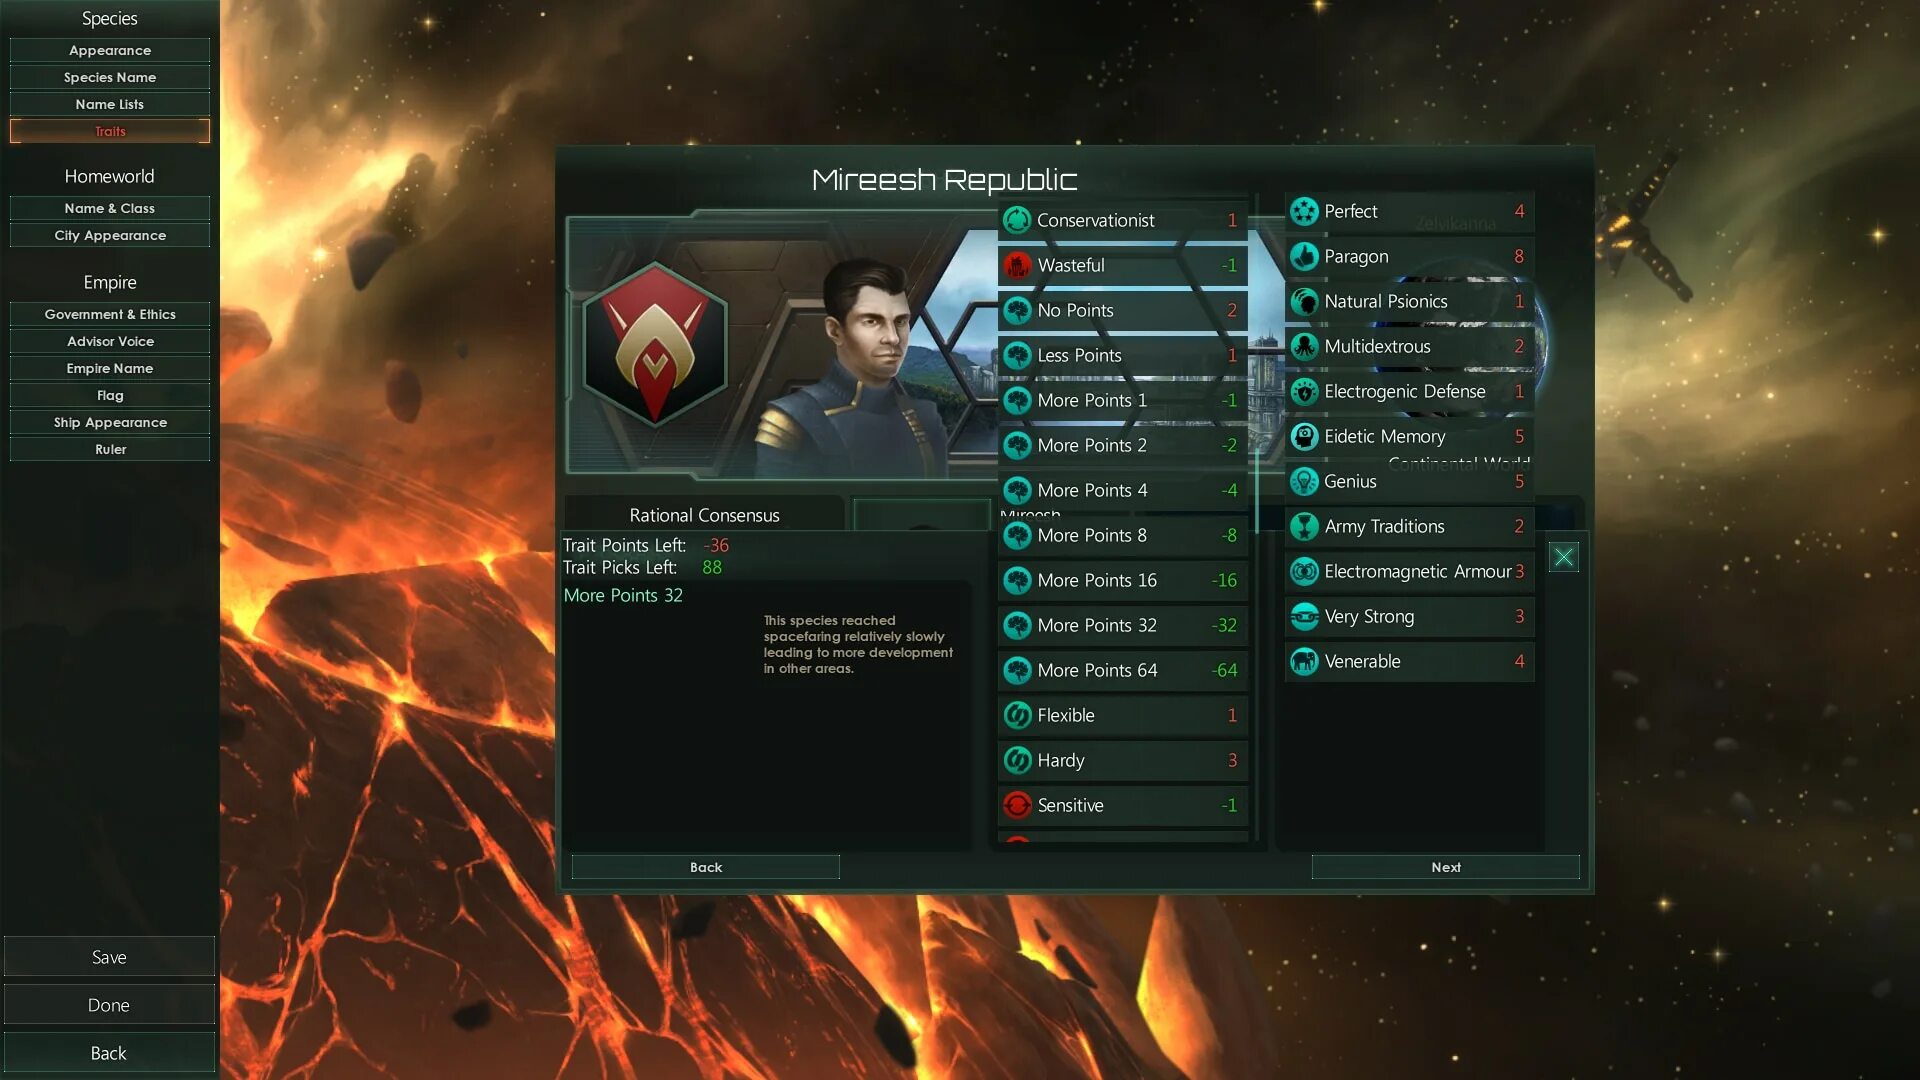Choose the Genius lightbulb icon
The image size is (1920, 1080).
(1304, 481)
